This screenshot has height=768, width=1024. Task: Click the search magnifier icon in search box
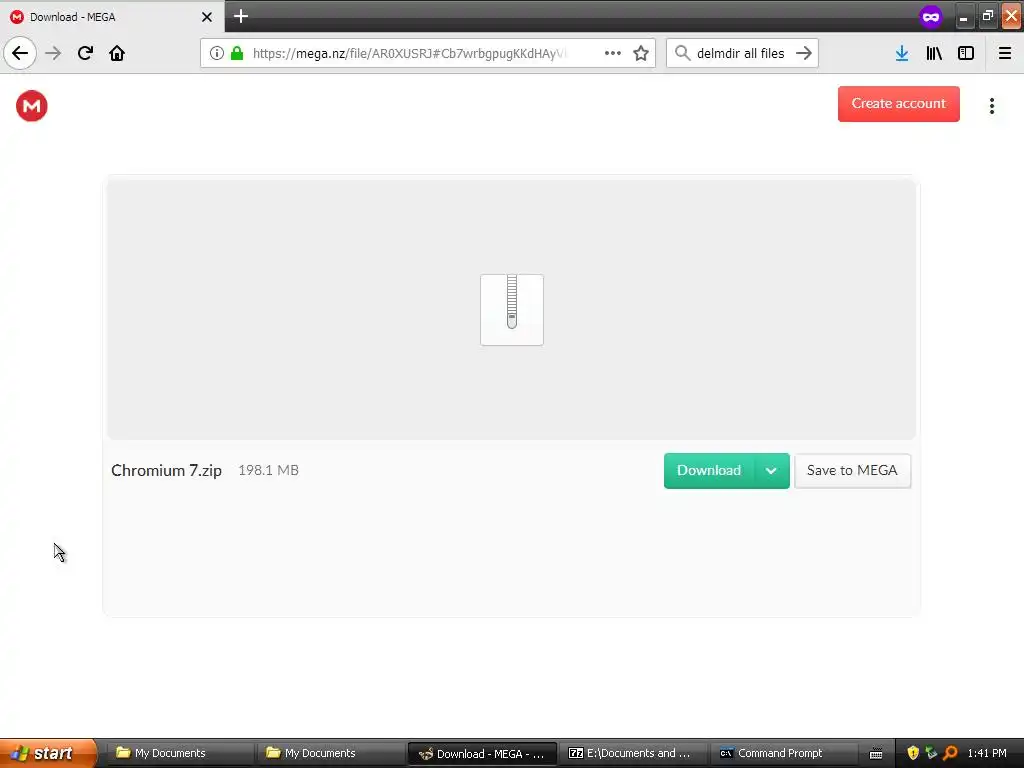click(682, 53)
